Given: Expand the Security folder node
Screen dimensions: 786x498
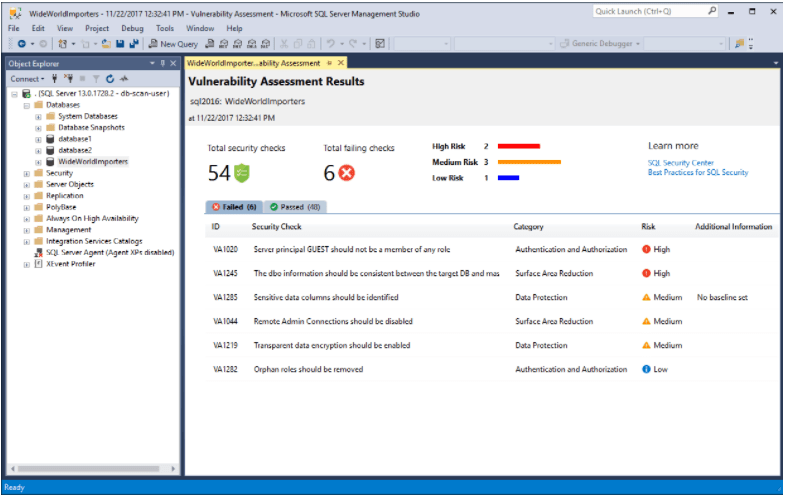Looking at the screenshot, I should (27, 174).
